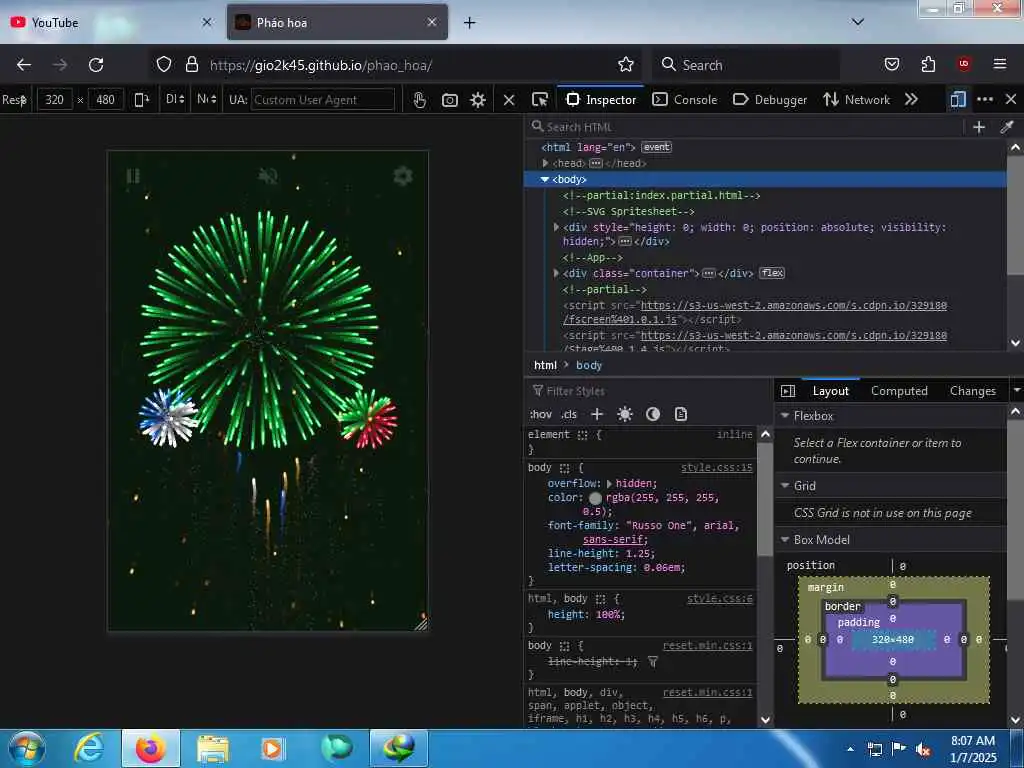The height and width of the screenshot is (768, 1024).
Task: Close the DevTools panel
Action: pos(1011,99)
